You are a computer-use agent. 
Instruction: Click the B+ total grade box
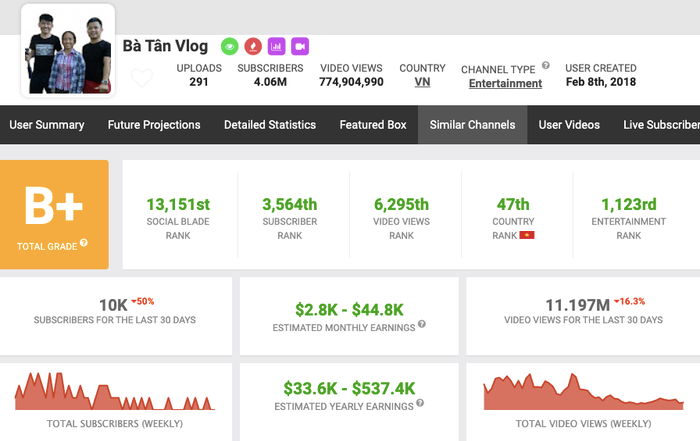click(x=54, y=214)
